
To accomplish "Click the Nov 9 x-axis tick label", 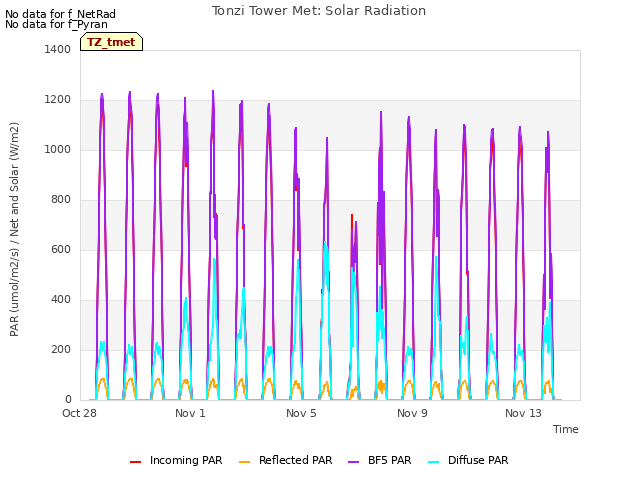I will [x=412, y=413].
